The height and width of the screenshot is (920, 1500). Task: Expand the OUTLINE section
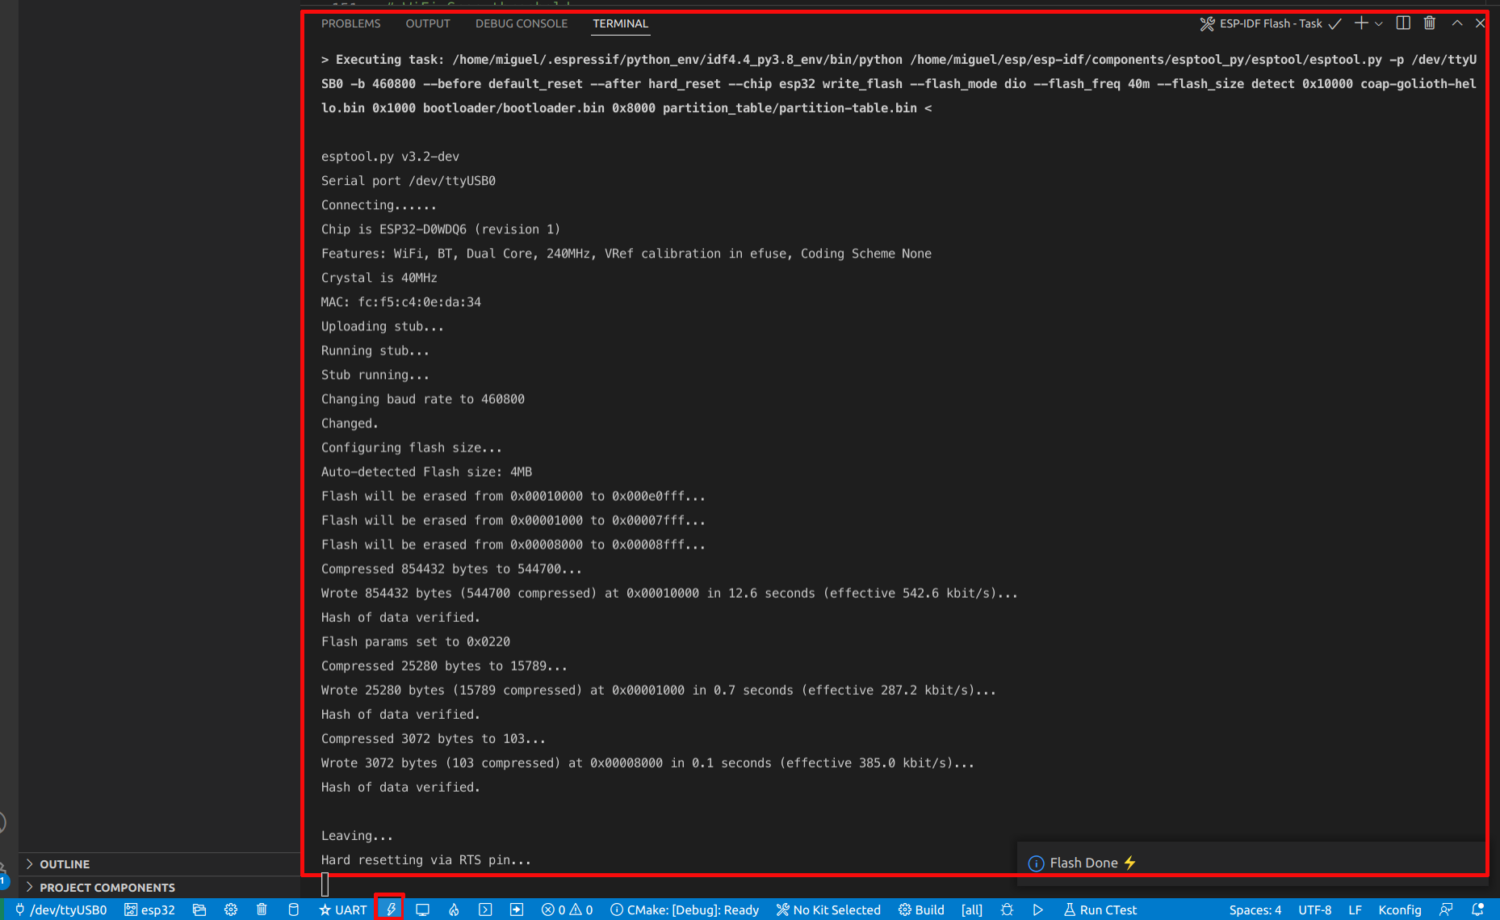(x=62, y=863)
